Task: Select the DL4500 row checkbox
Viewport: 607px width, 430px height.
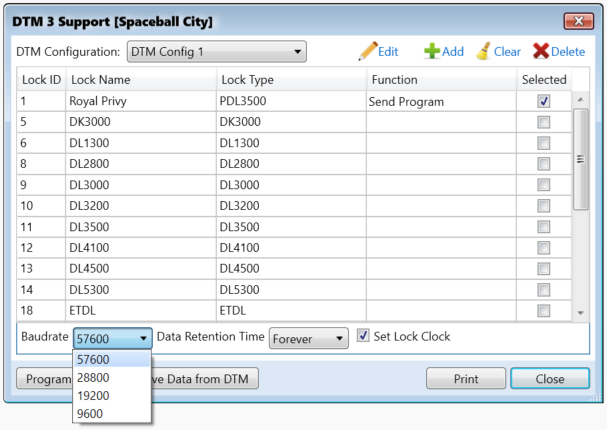Action: 543,269
